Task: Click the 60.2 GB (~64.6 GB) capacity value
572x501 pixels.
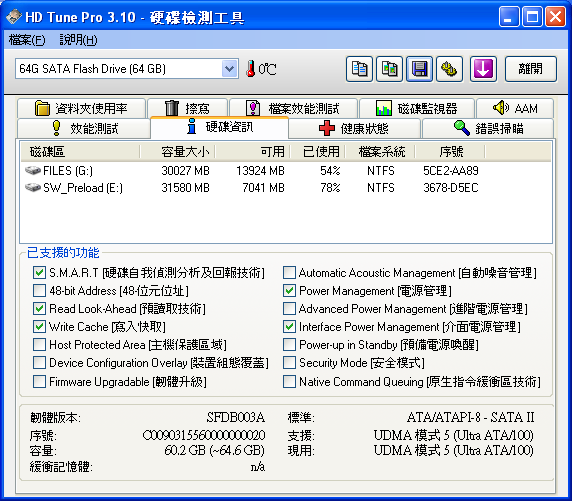Action: click(214, 450)
